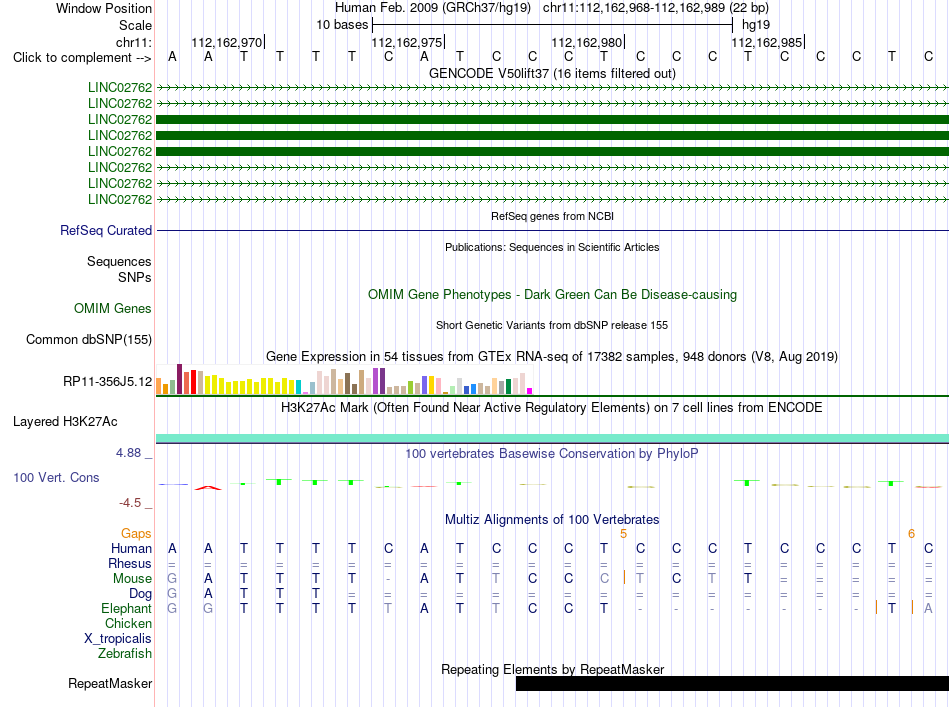Click position marker 112,162,975
The image size is (950, 707).
click(x=407, y=42)
